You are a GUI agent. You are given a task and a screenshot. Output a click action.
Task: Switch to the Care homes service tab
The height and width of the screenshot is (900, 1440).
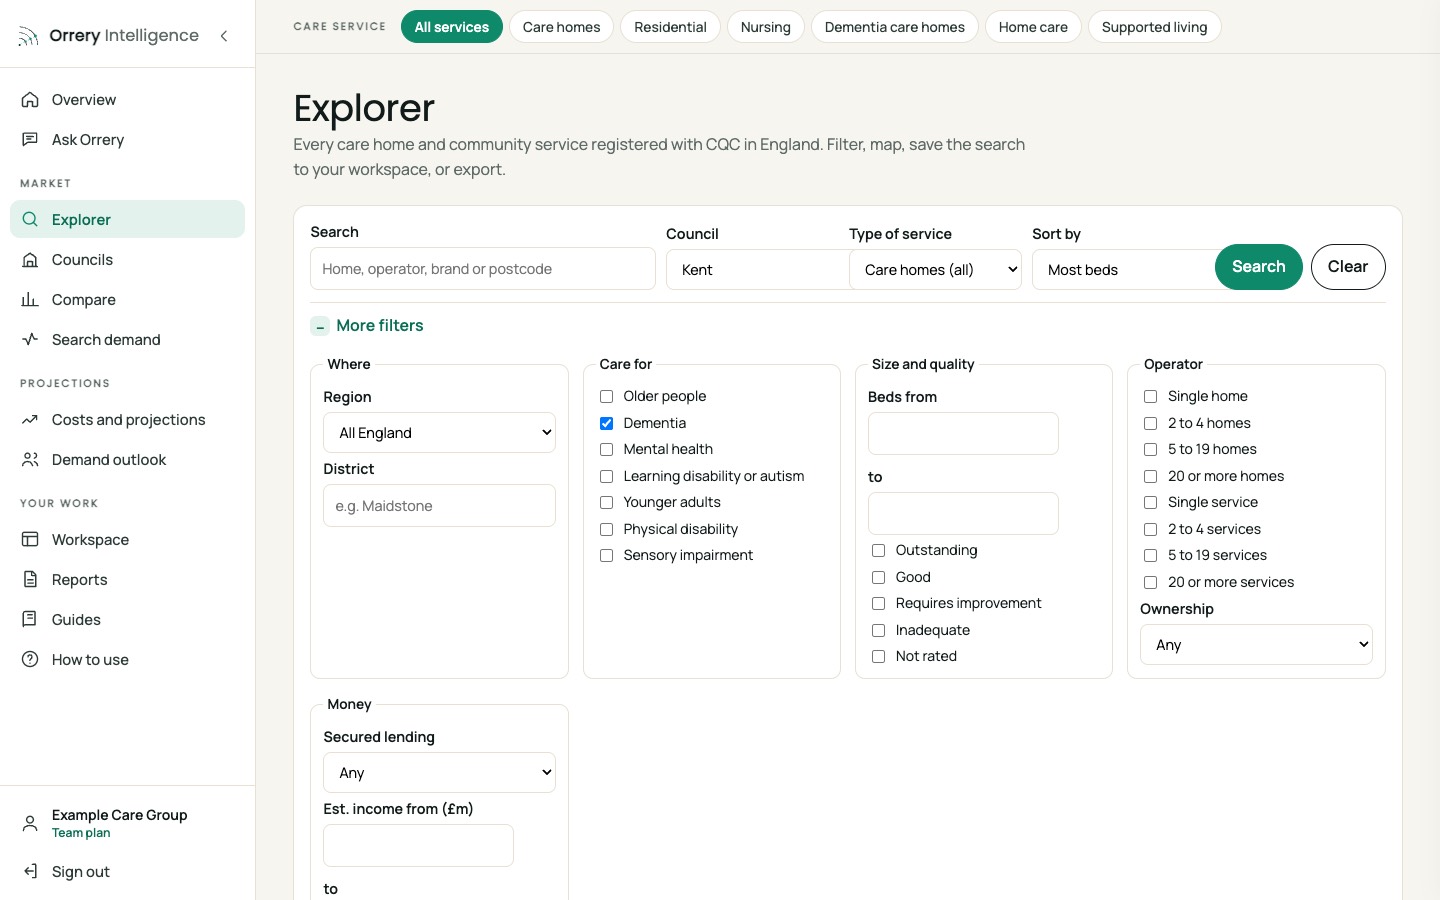(561, 27)
